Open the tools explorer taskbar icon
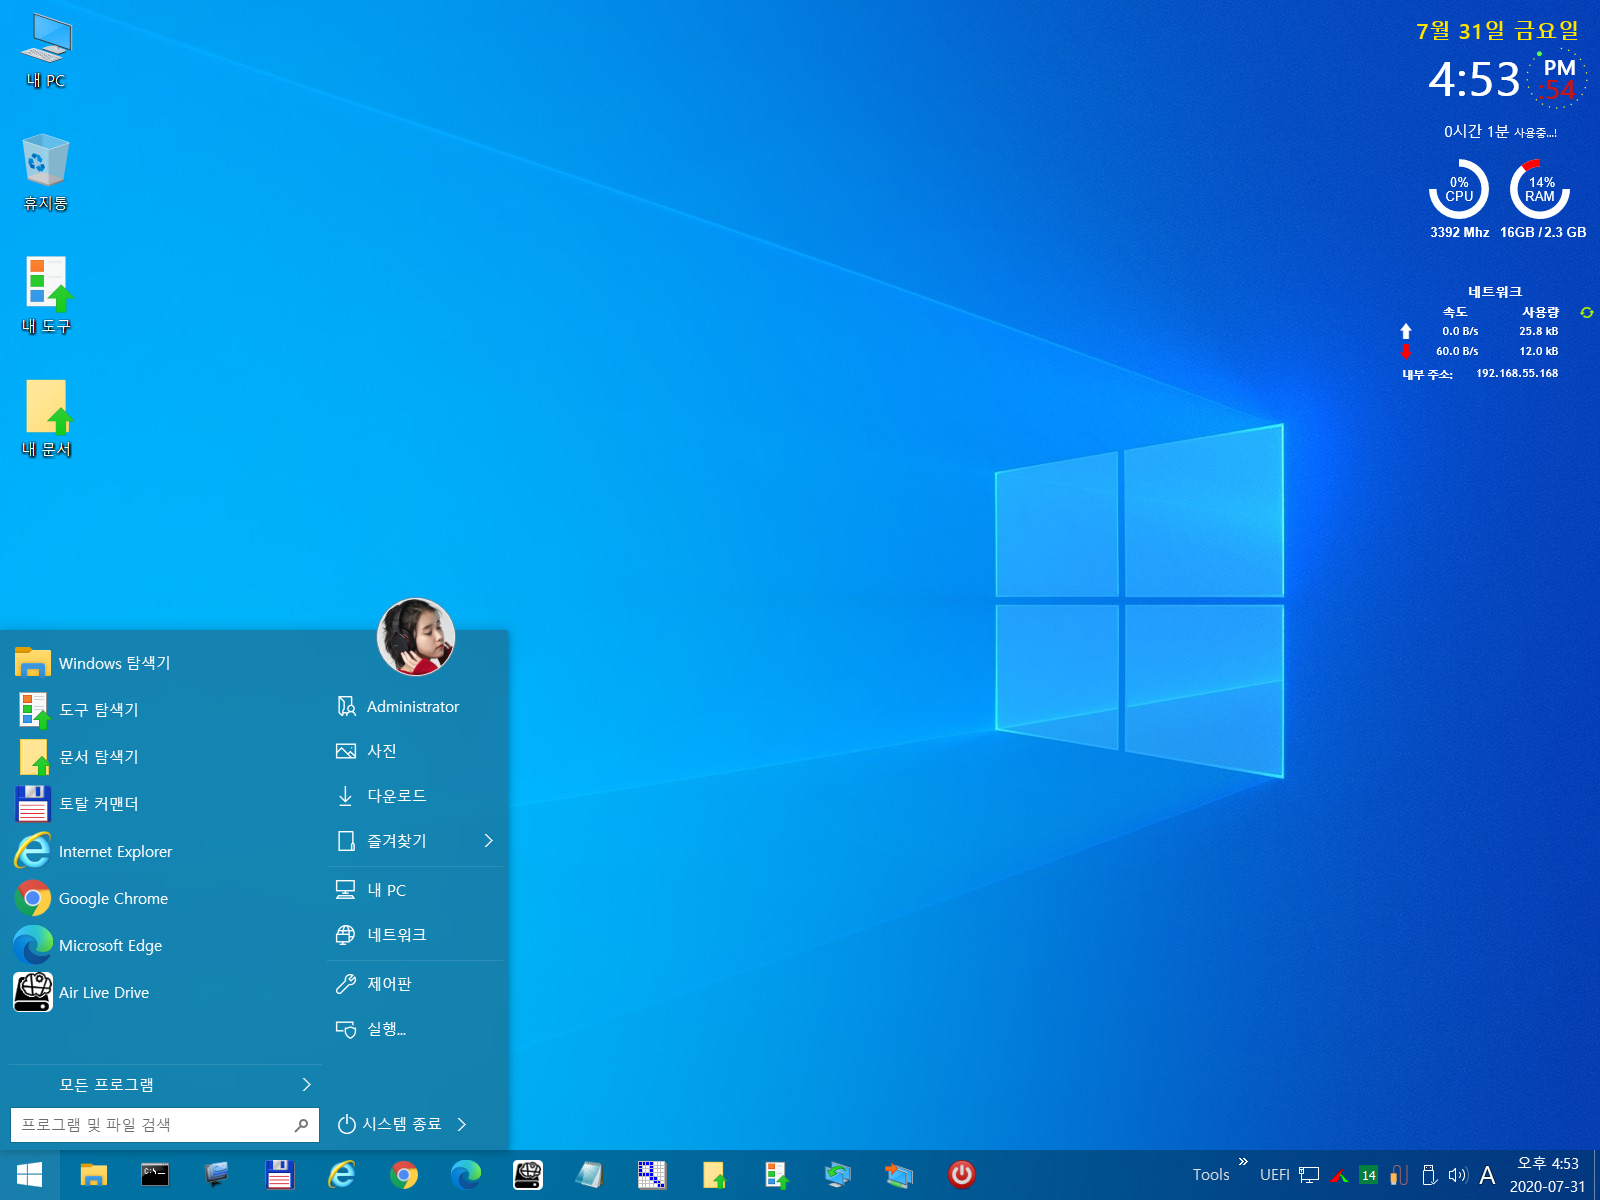The width and height of the screenshot is (1600, 1200). [776, 1175]
